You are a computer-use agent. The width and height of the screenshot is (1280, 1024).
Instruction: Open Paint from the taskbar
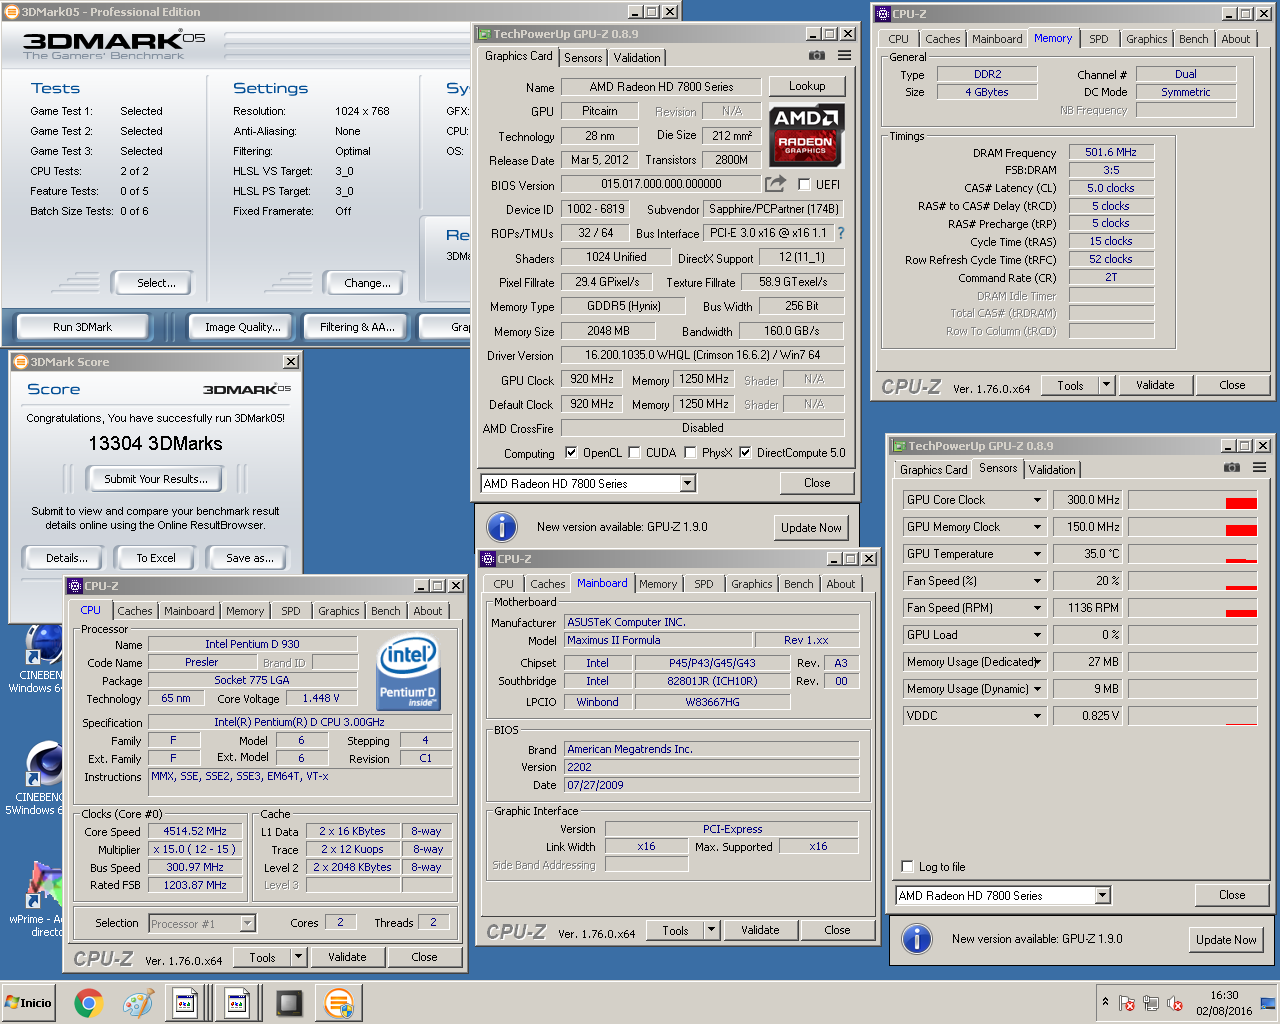click(138, 1002)
